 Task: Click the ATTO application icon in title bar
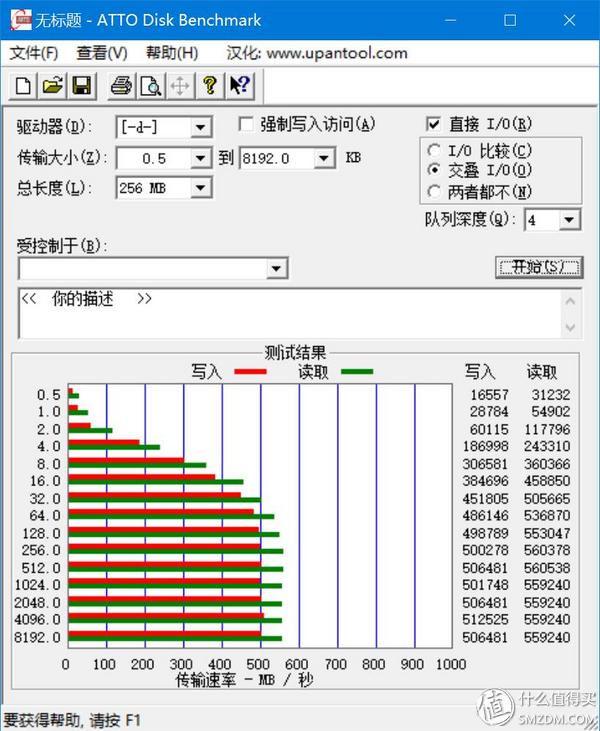point(21,20)
